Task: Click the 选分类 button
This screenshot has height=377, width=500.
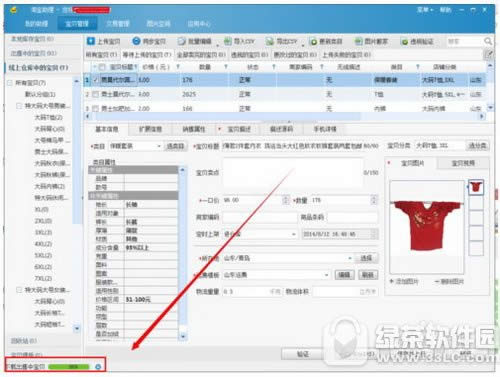Action: [x=477, y=146]
